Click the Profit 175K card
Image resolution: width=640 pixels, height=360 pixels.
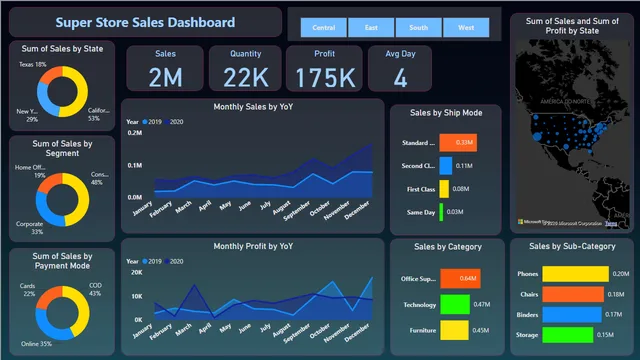(324, 69)
